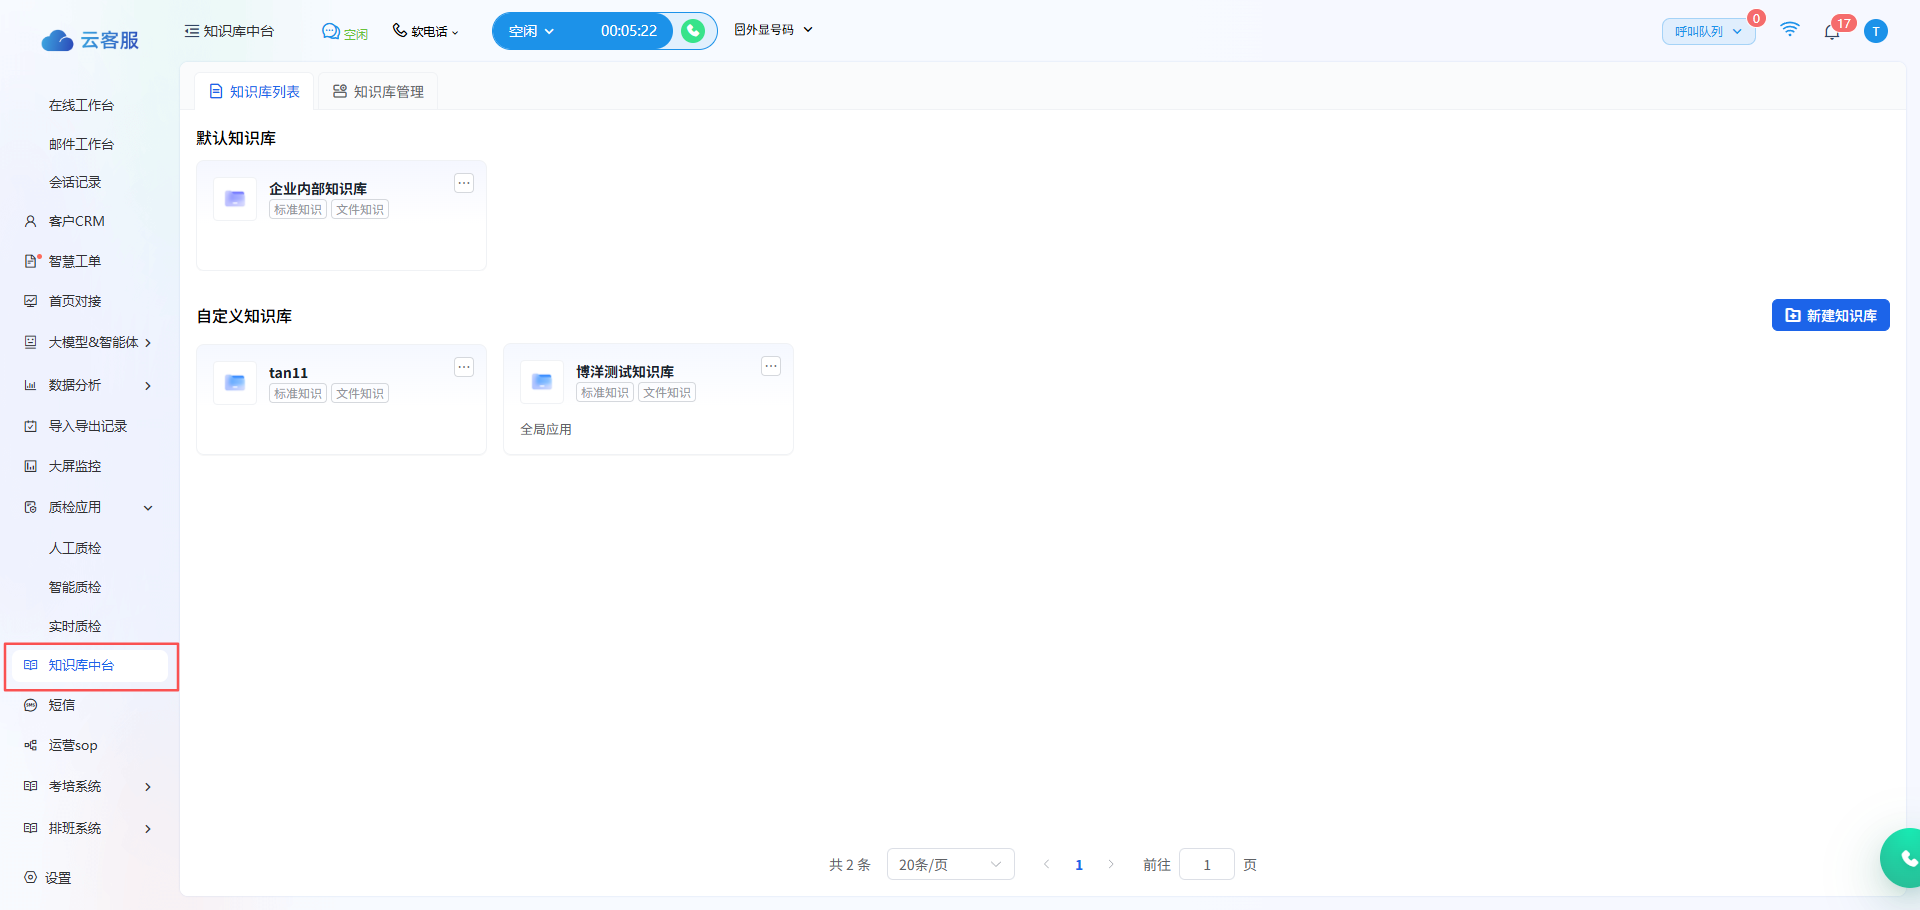Click the 首页对接 sidebar icon
This screenshot has width=1920, height=910.
[x=31, y=301]
